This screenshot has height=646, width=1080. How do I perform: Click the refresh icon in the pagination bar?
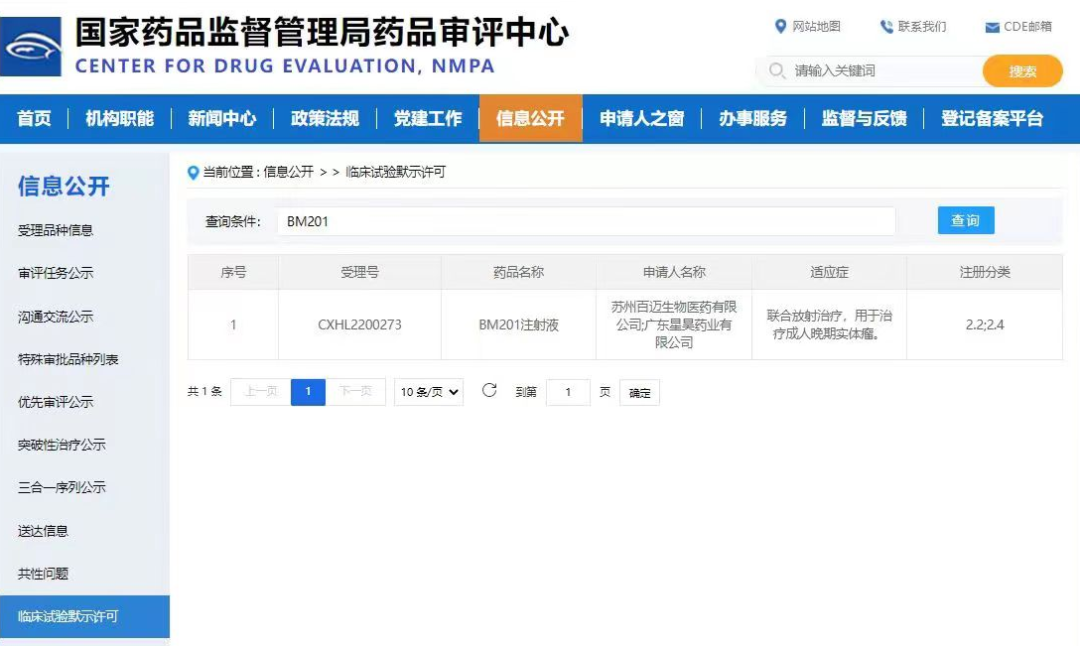tap(488, 392)
